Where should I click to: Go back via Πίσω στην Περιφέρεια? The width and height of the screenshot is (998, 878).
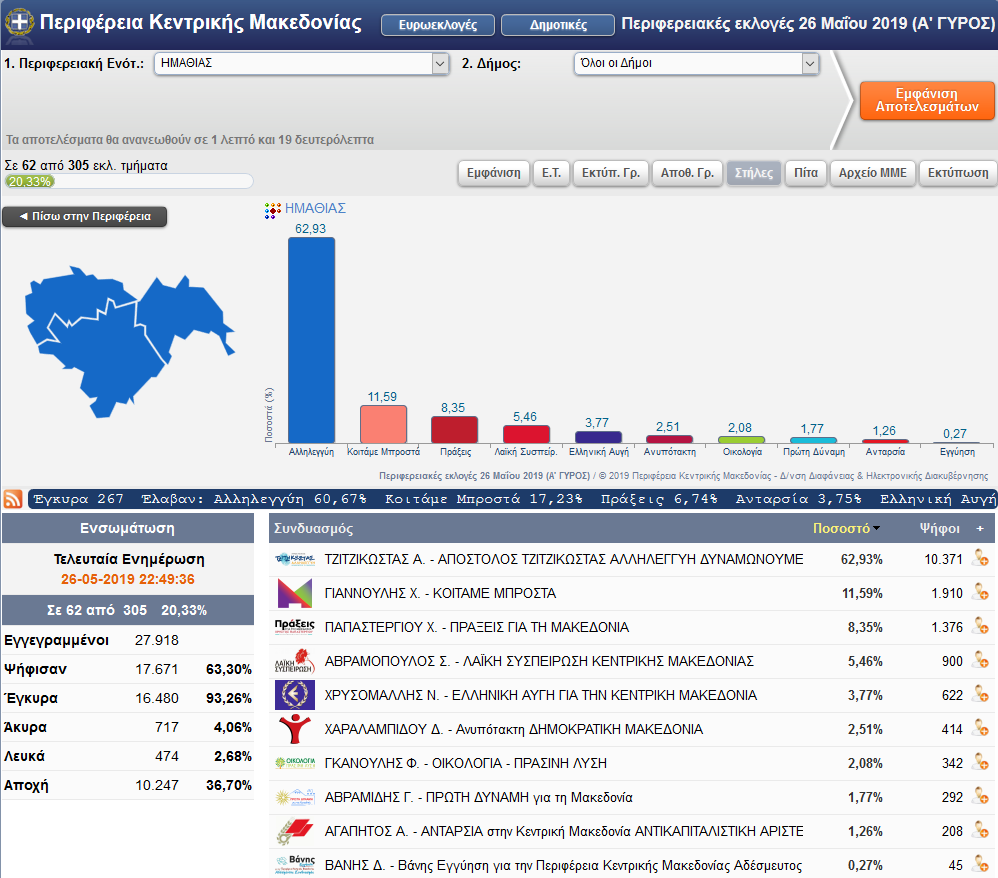[x=84, y=216]
